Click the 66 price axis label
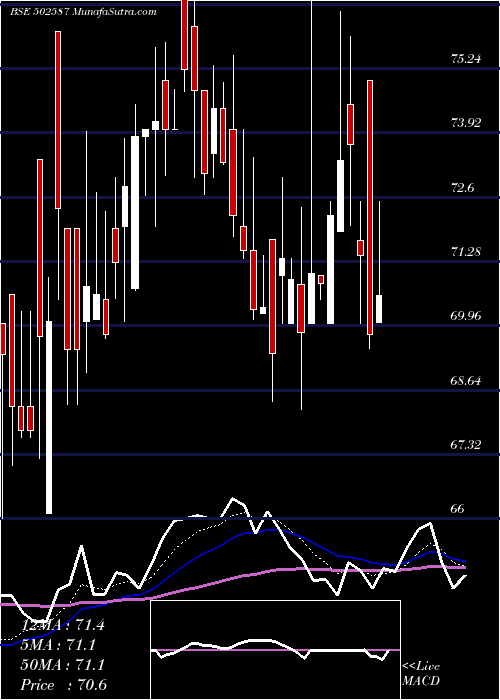Image resolution: width=500 pixels, height=700 pixels. (x=458, y=509)
